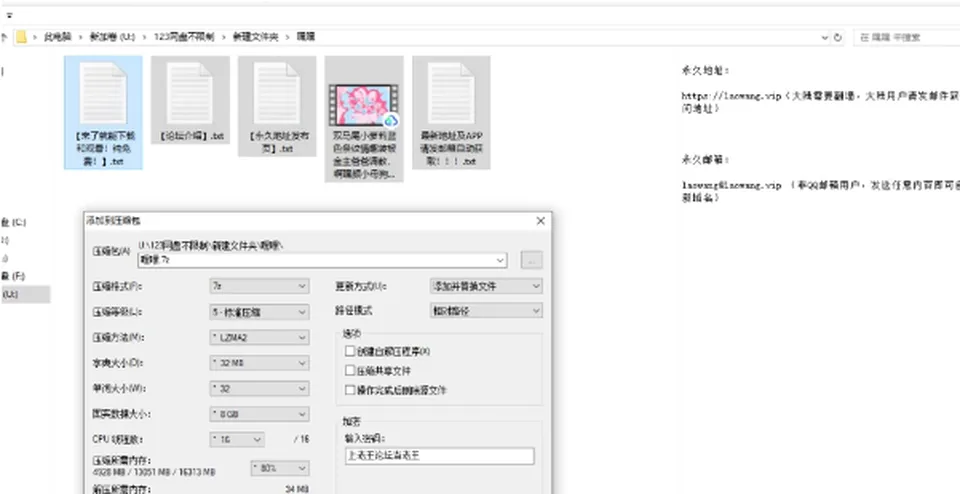Enable the 创建自释放程序 checkbox
Image resolution: width=960 pixels, height=494 pixels.
[350, 351]
